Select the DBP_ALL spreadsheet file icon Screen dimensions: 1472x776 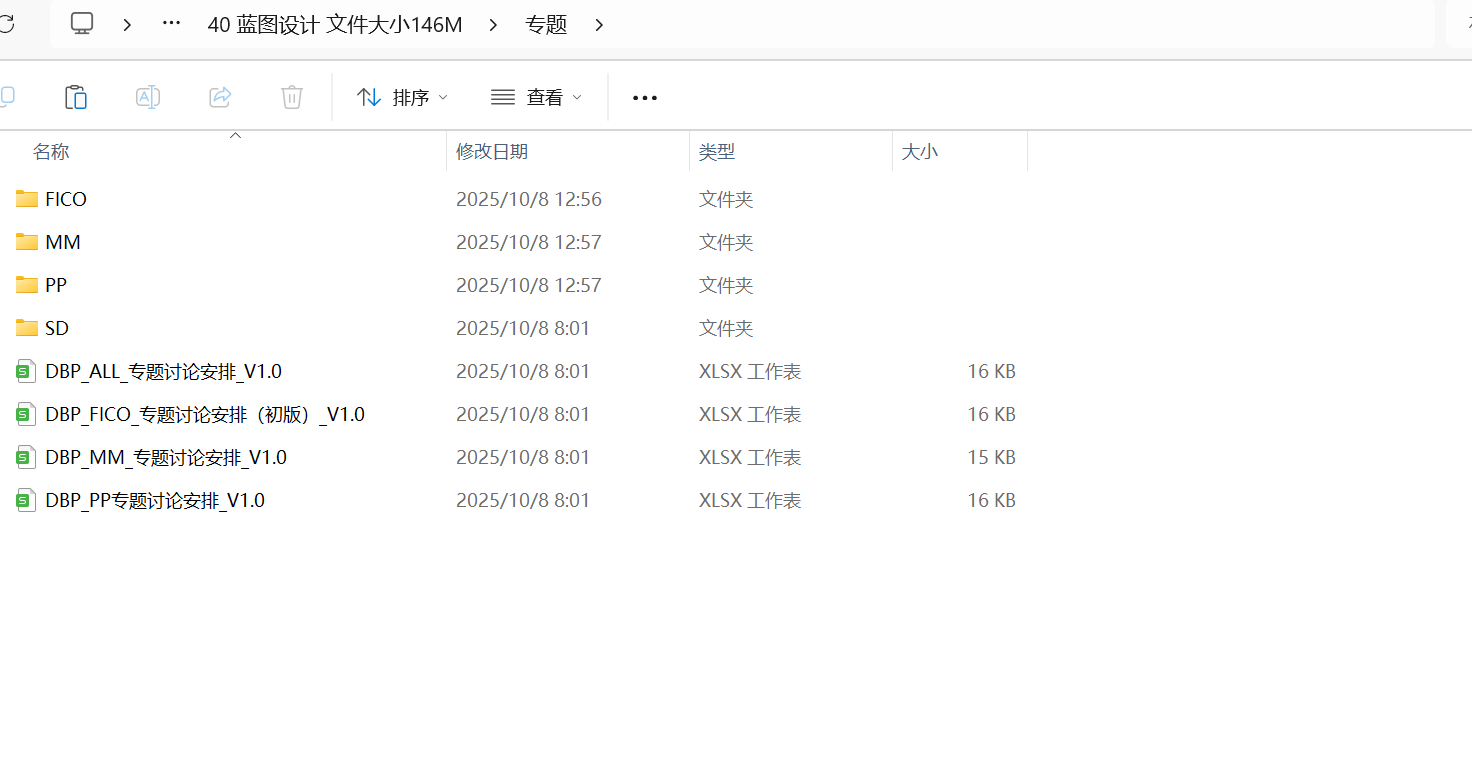click(x=27, y=372)
